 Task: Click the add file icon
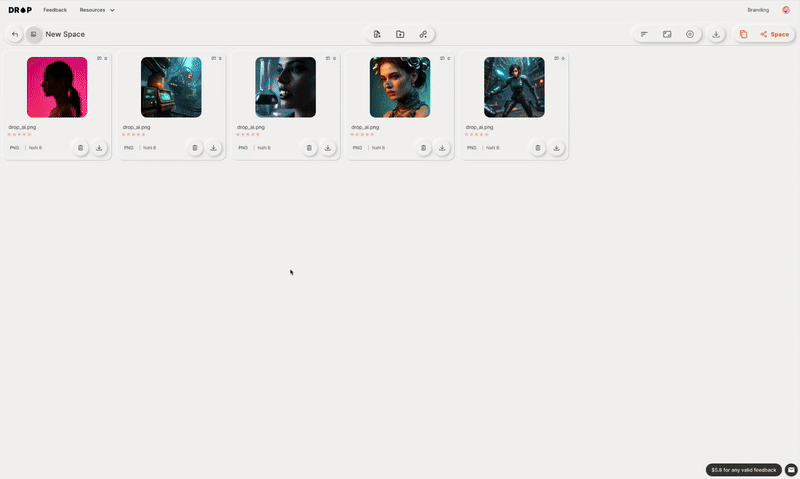point(377,34)
